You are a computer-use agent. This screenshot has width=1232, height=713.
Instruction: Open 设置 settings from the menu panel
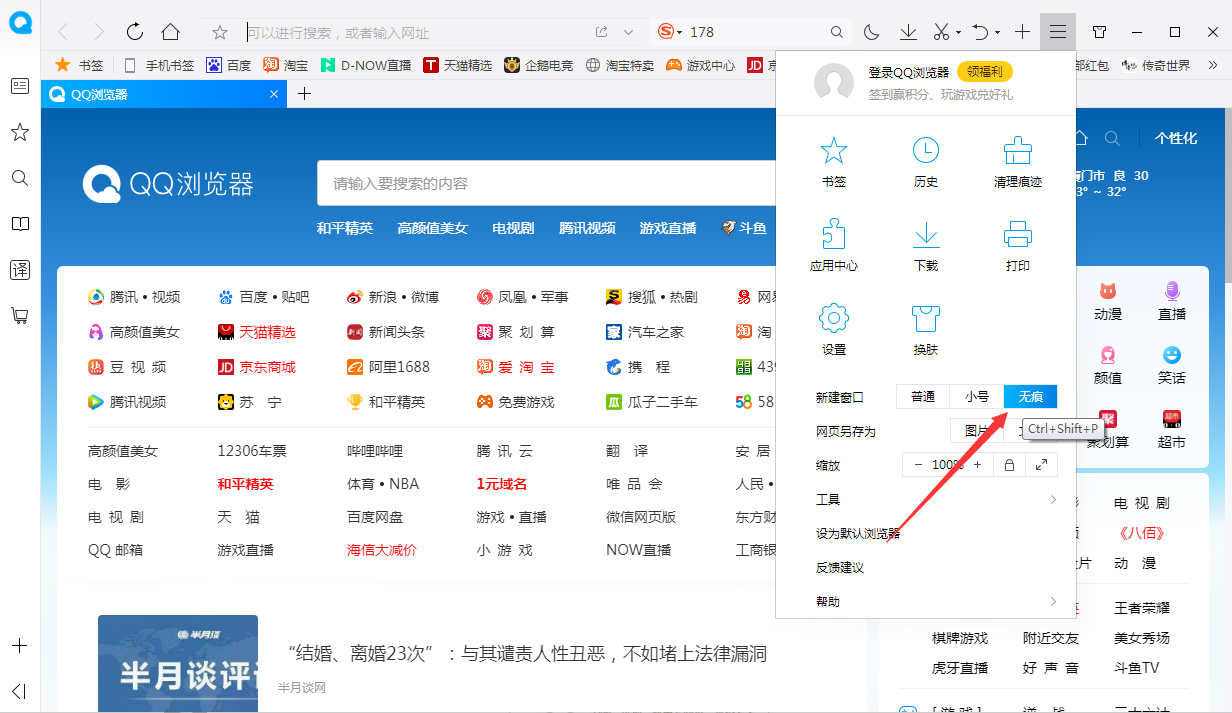(x=834, y=328)
